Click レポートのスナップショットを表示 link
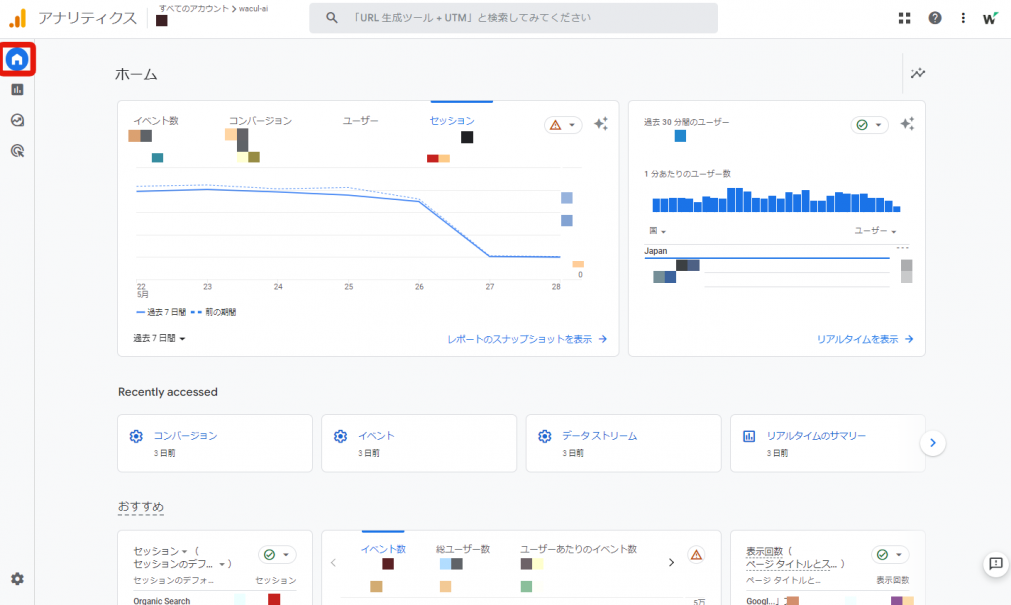This screenshot has width=1011, height=605. pos(527,339)
